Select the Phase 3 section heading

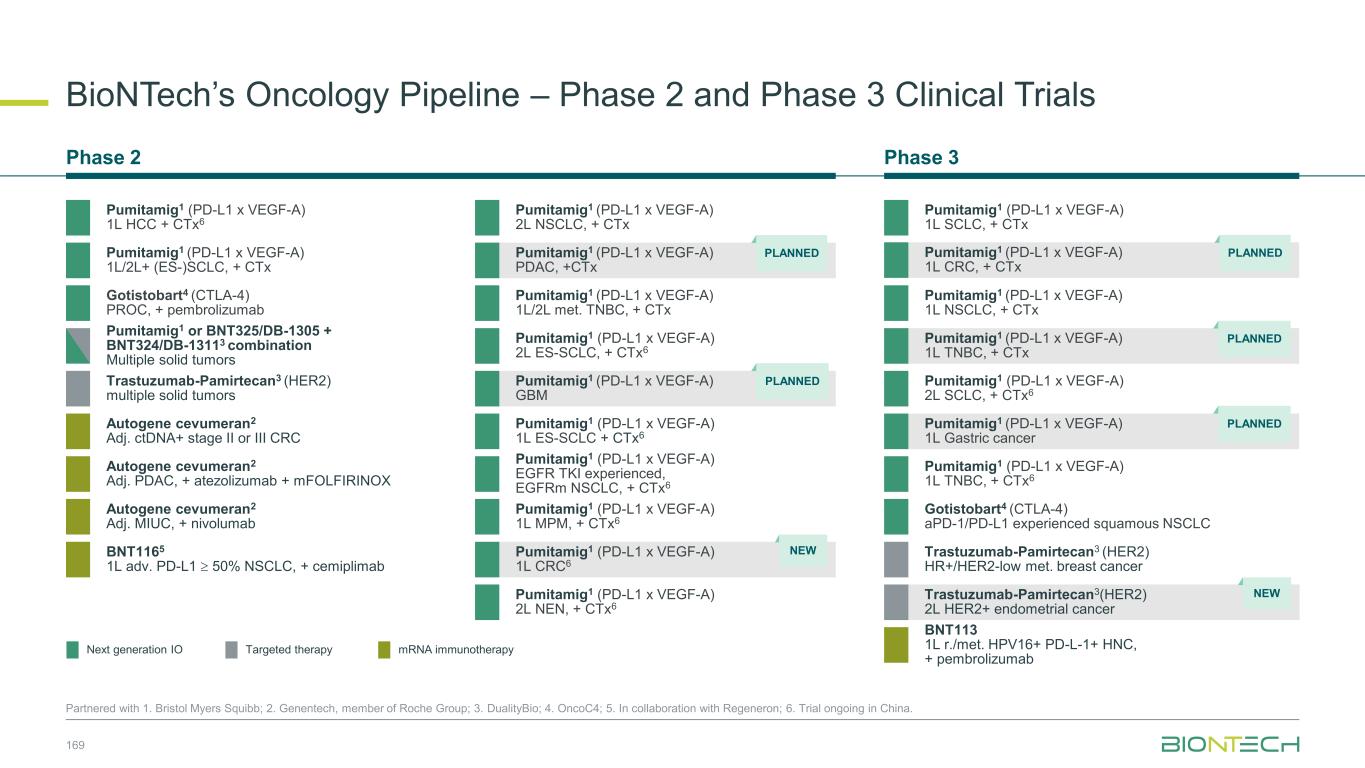coord(921,158)
